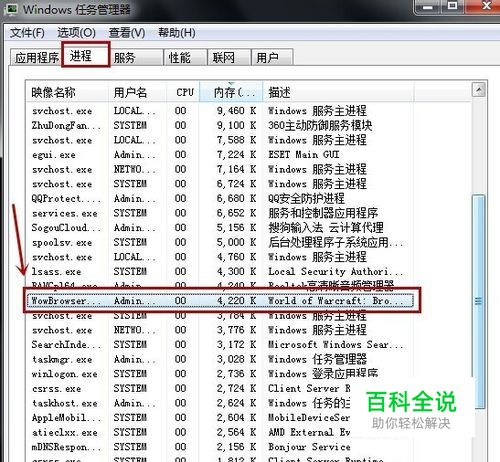
Task: Click description 服务和控制器应用程序
Action: (x=323, y=213)
